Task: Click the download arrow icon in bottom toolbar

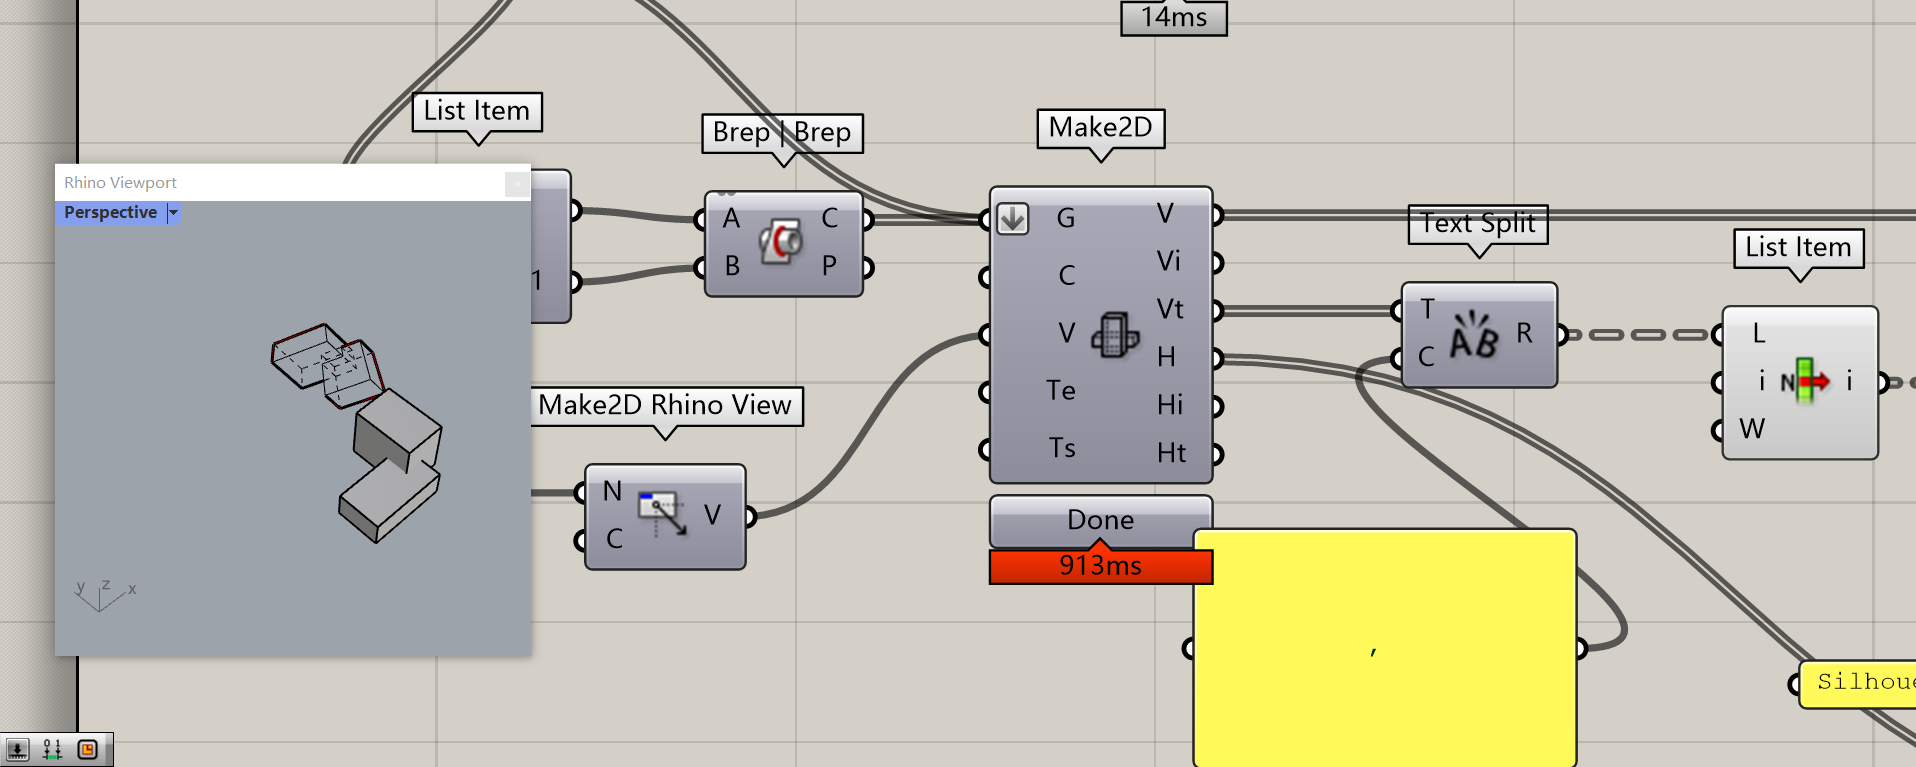Action: [x=17, y=749]
